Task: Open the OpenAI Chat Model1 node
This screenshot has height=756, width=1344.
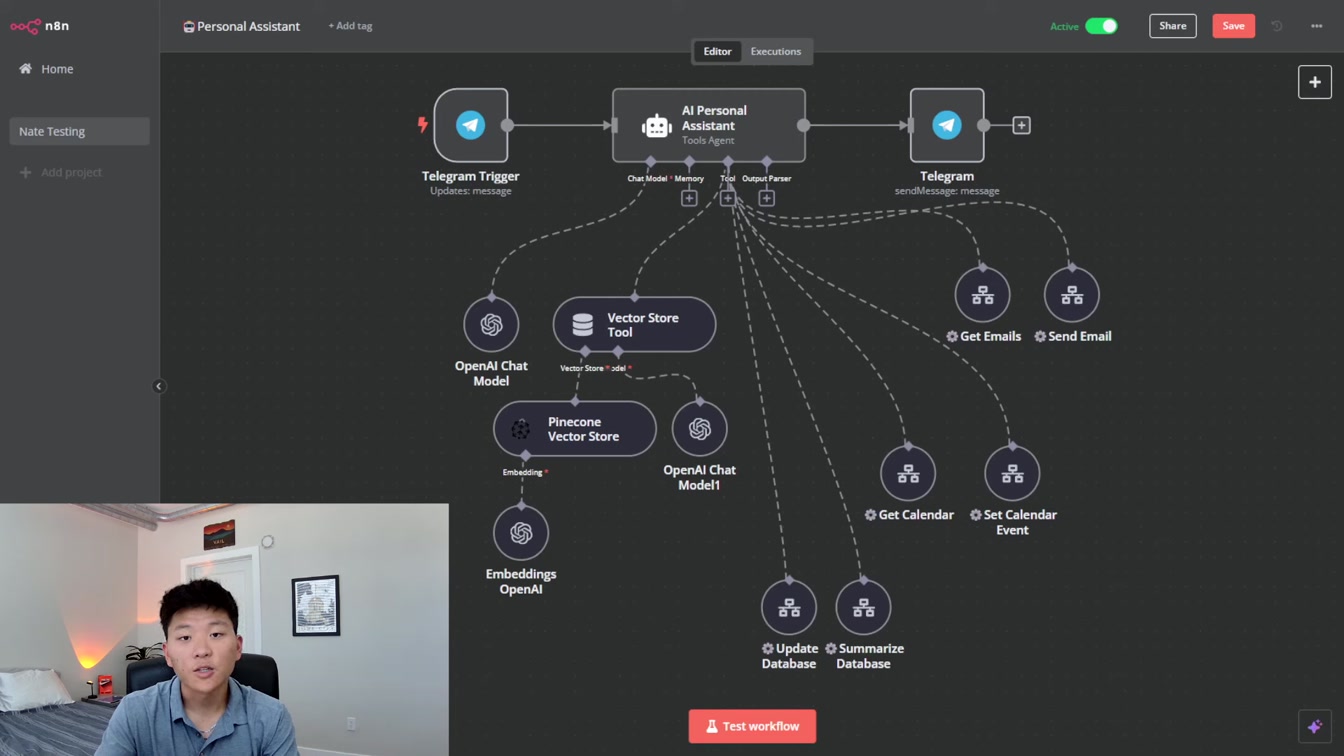Action: [700, 429]
